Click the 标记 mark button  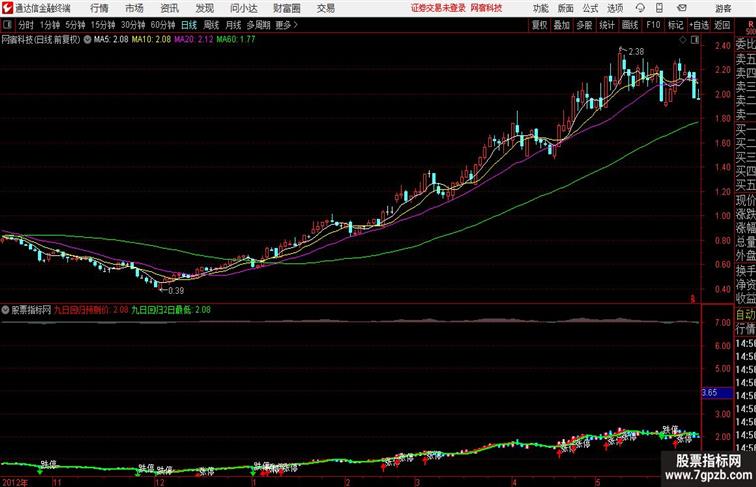click(x=675, y=25)
